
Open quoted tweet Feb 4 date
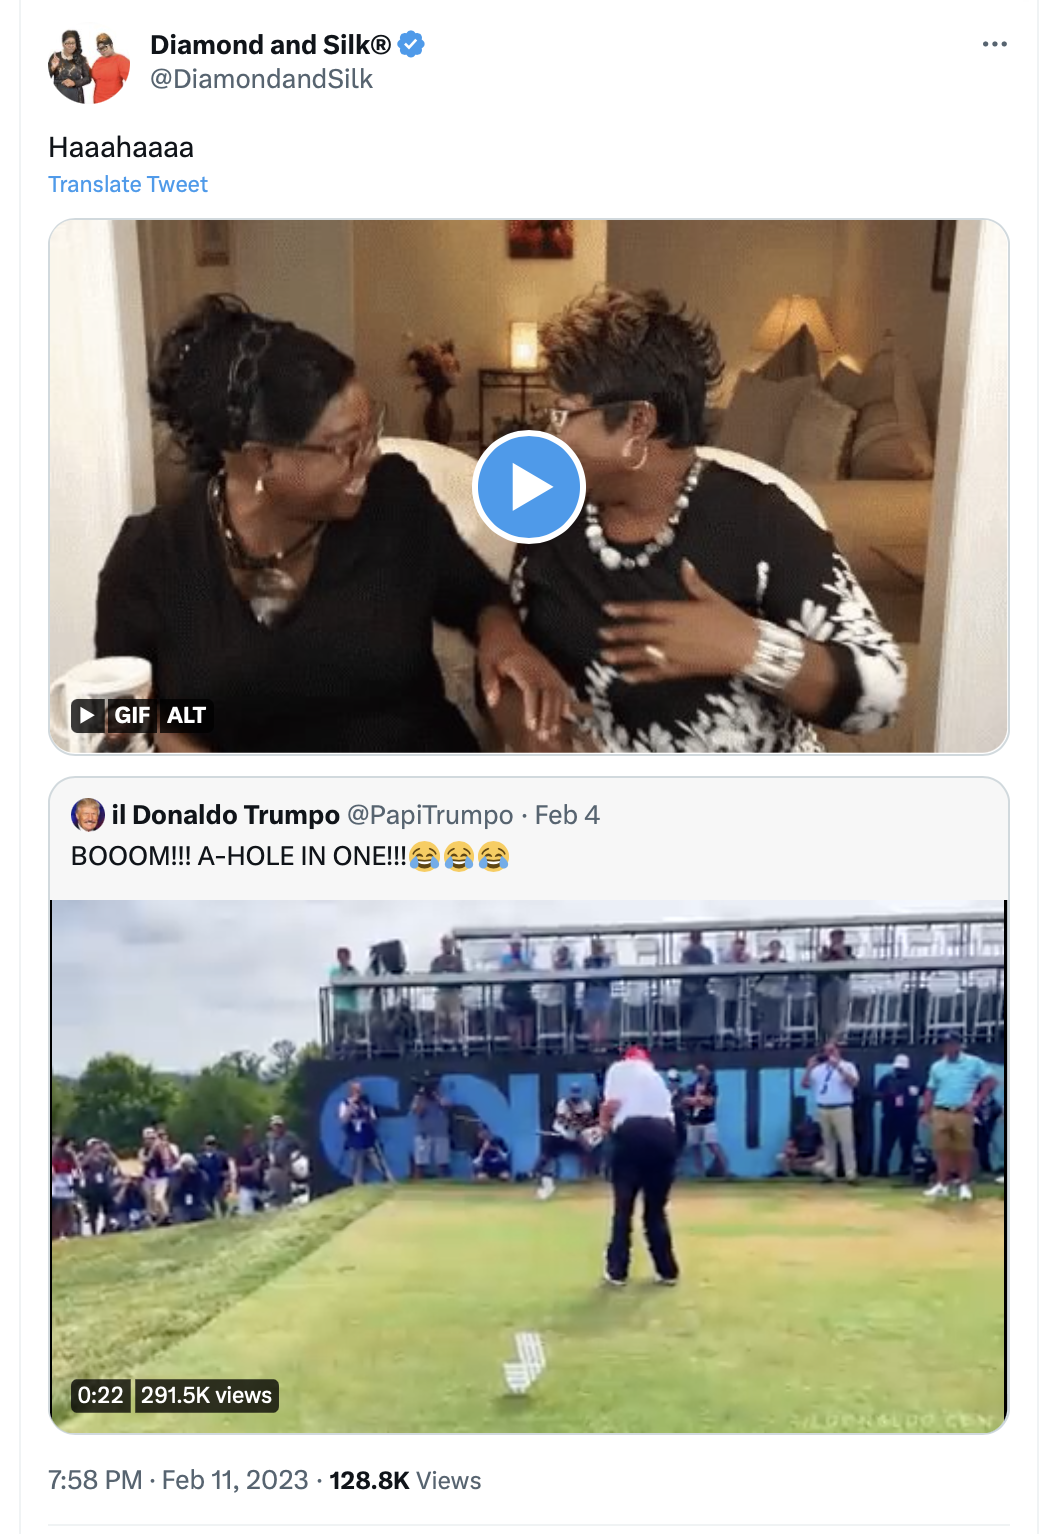pos(567,815)
